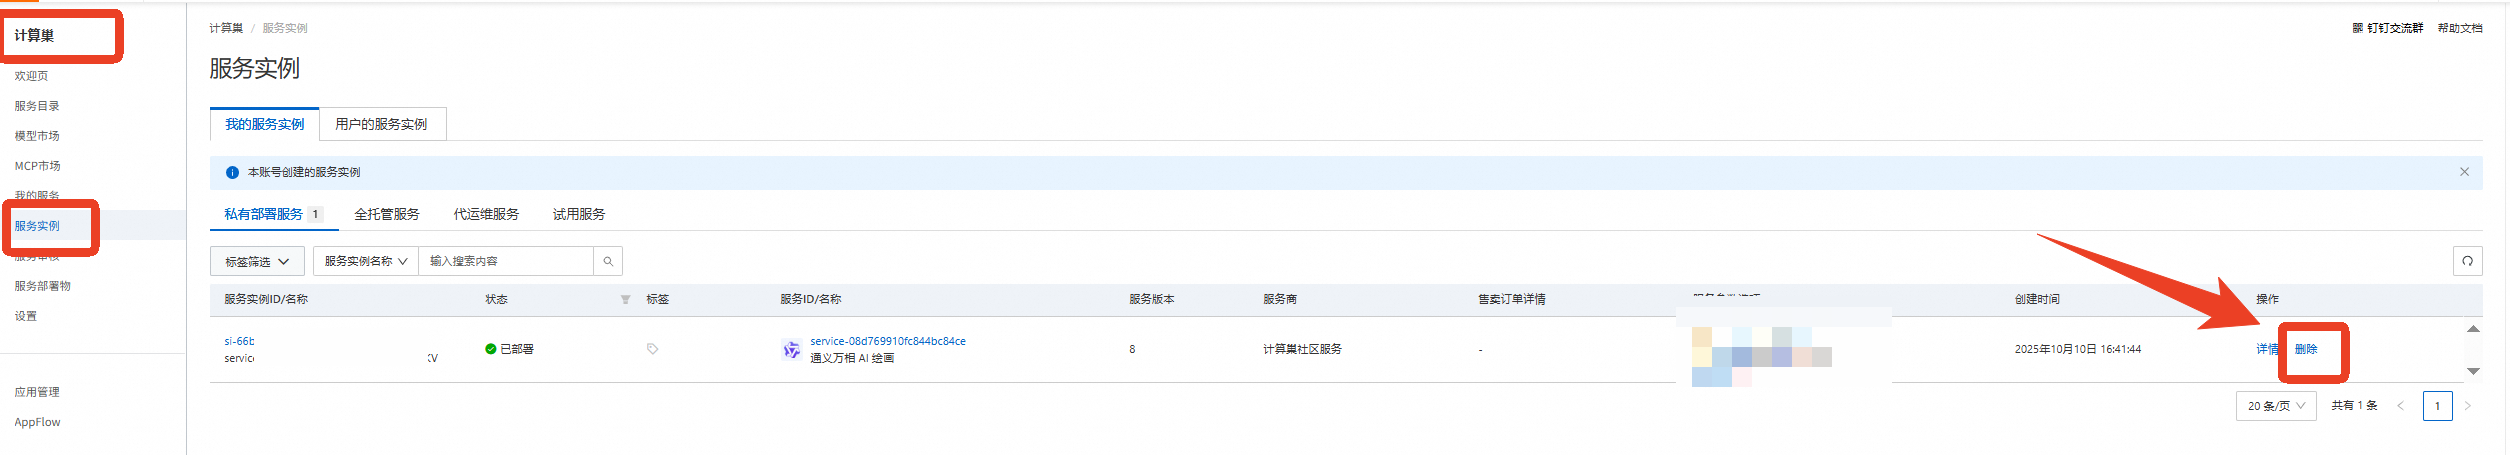This screenshot has width=2510, height=455.
Task: Go to previous page arrow
Action: pyautogui.click(x=2400, y=406)
